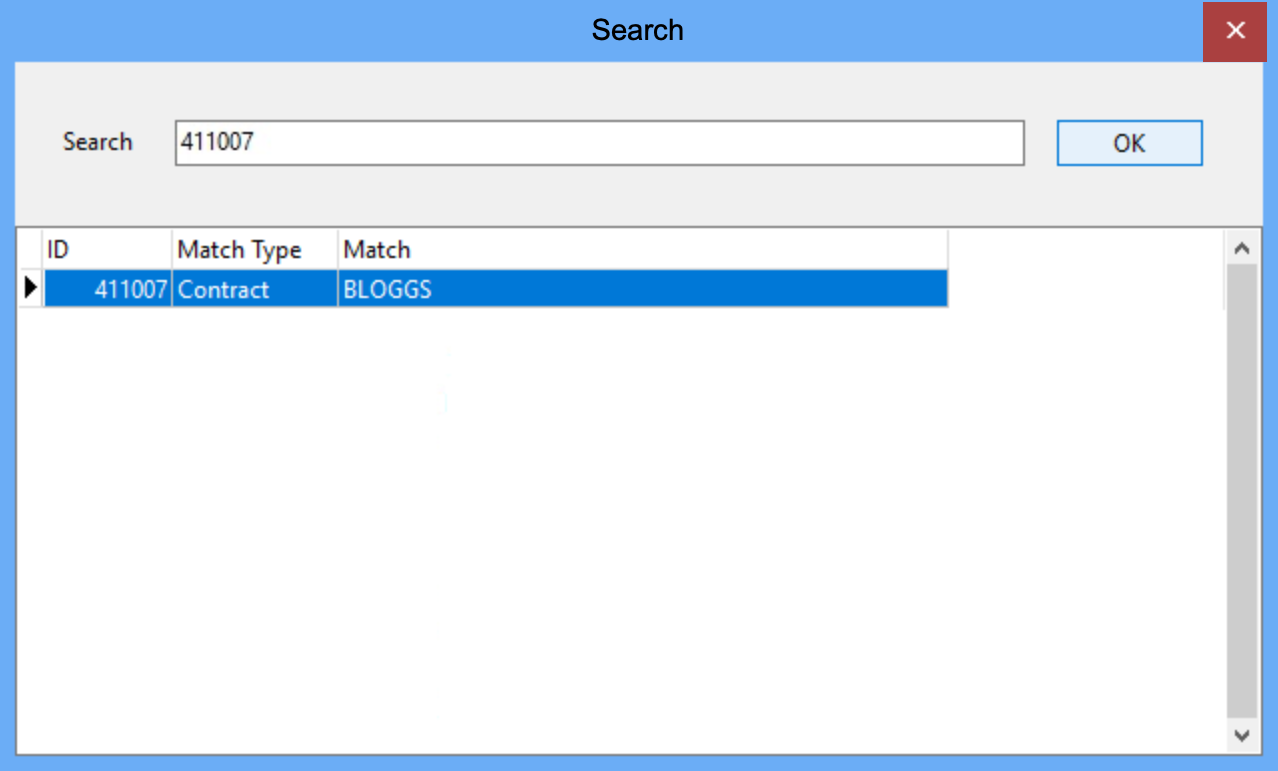Click the Search label beside the field
The image size is (1278, 771).
tap(97, 142)
